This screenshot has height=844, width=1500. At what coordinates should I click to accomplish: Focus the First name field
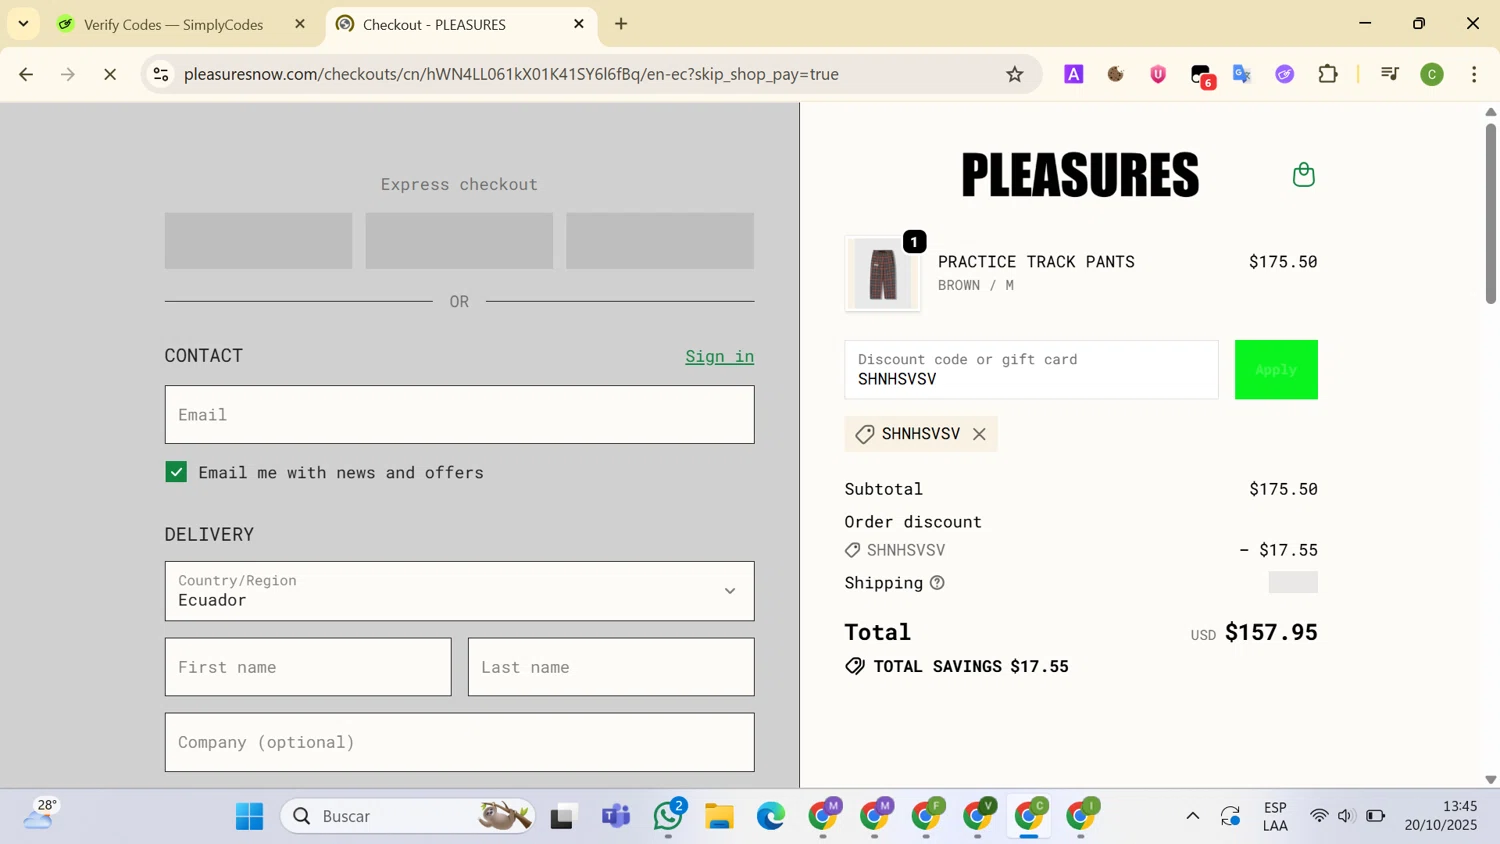pyautogui.click(x=308, y=667)
